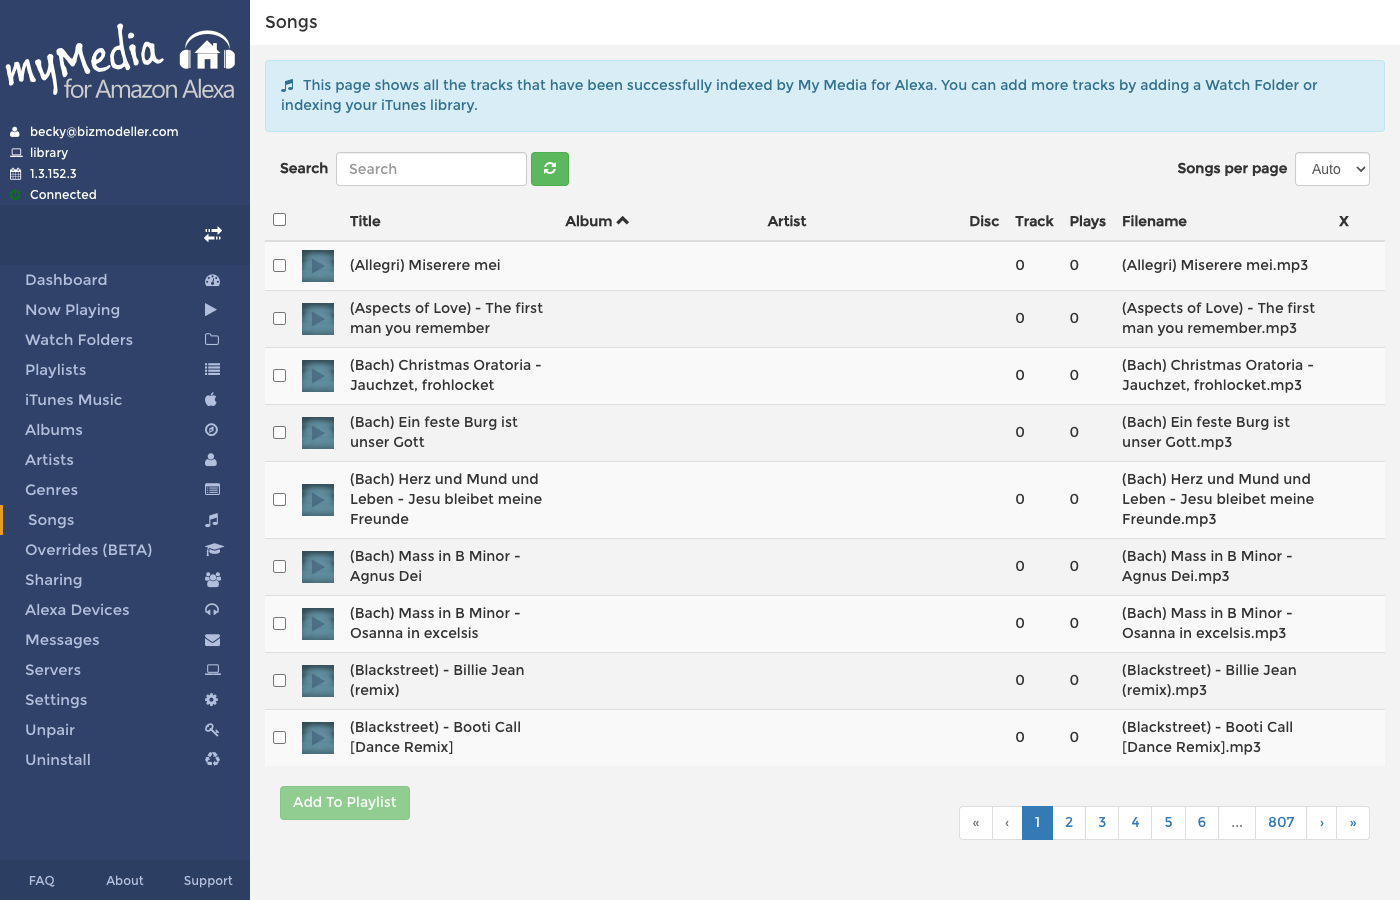Open the Support link in the footer
1400x900 pixels.
click(x=208, y=881)
